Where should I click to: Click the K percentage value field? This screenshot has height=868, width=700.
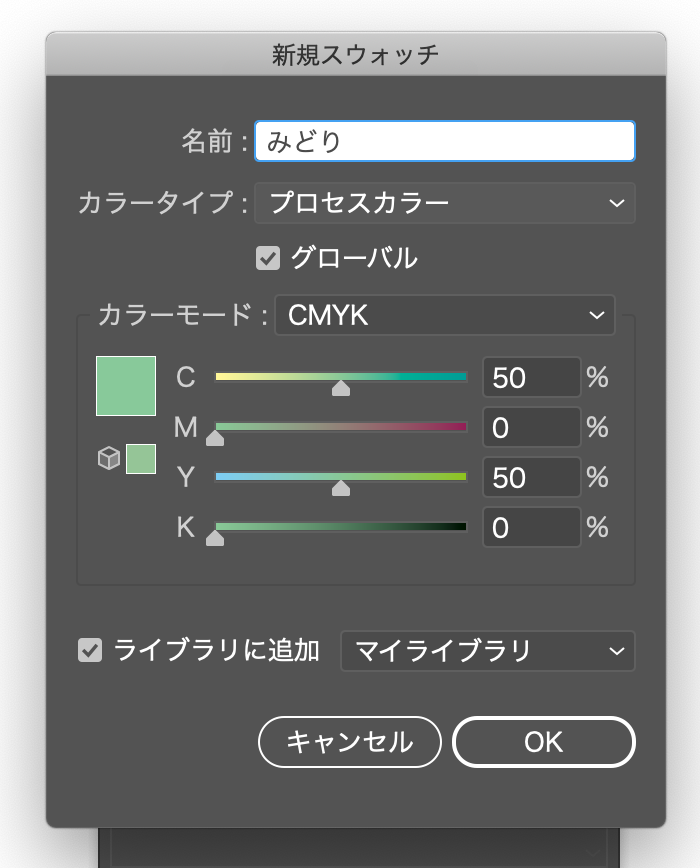click(531, 527)
